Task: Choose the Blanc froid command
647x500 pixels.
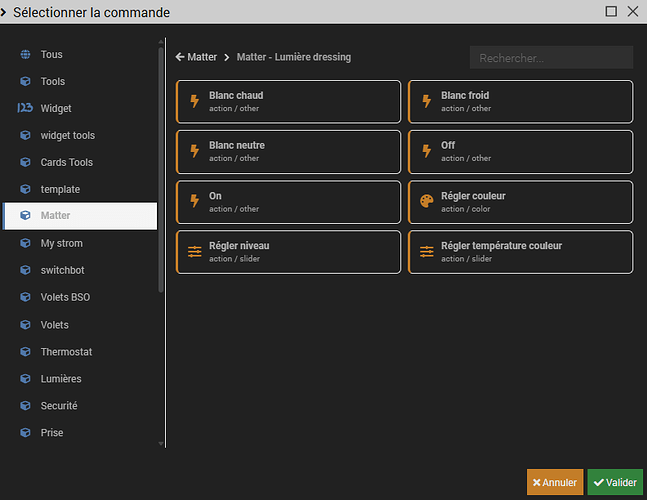Action: pos(520,101)
